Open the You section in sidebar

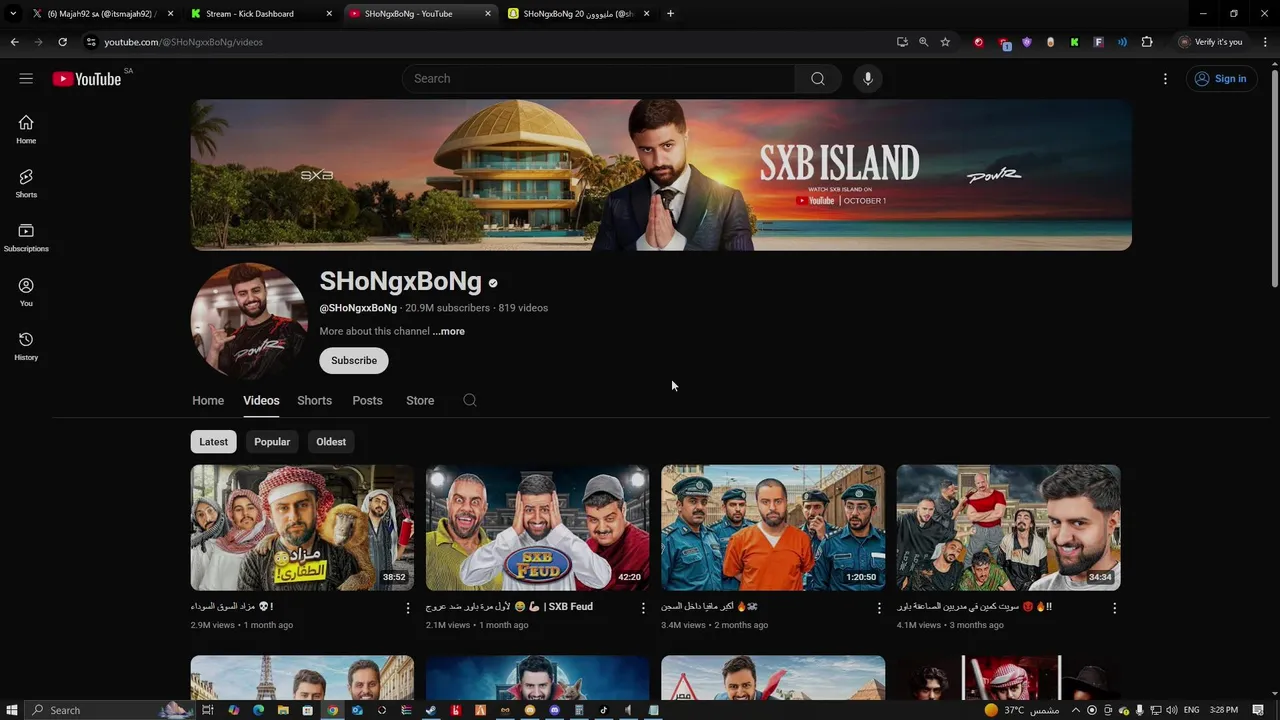click(26, 292)
